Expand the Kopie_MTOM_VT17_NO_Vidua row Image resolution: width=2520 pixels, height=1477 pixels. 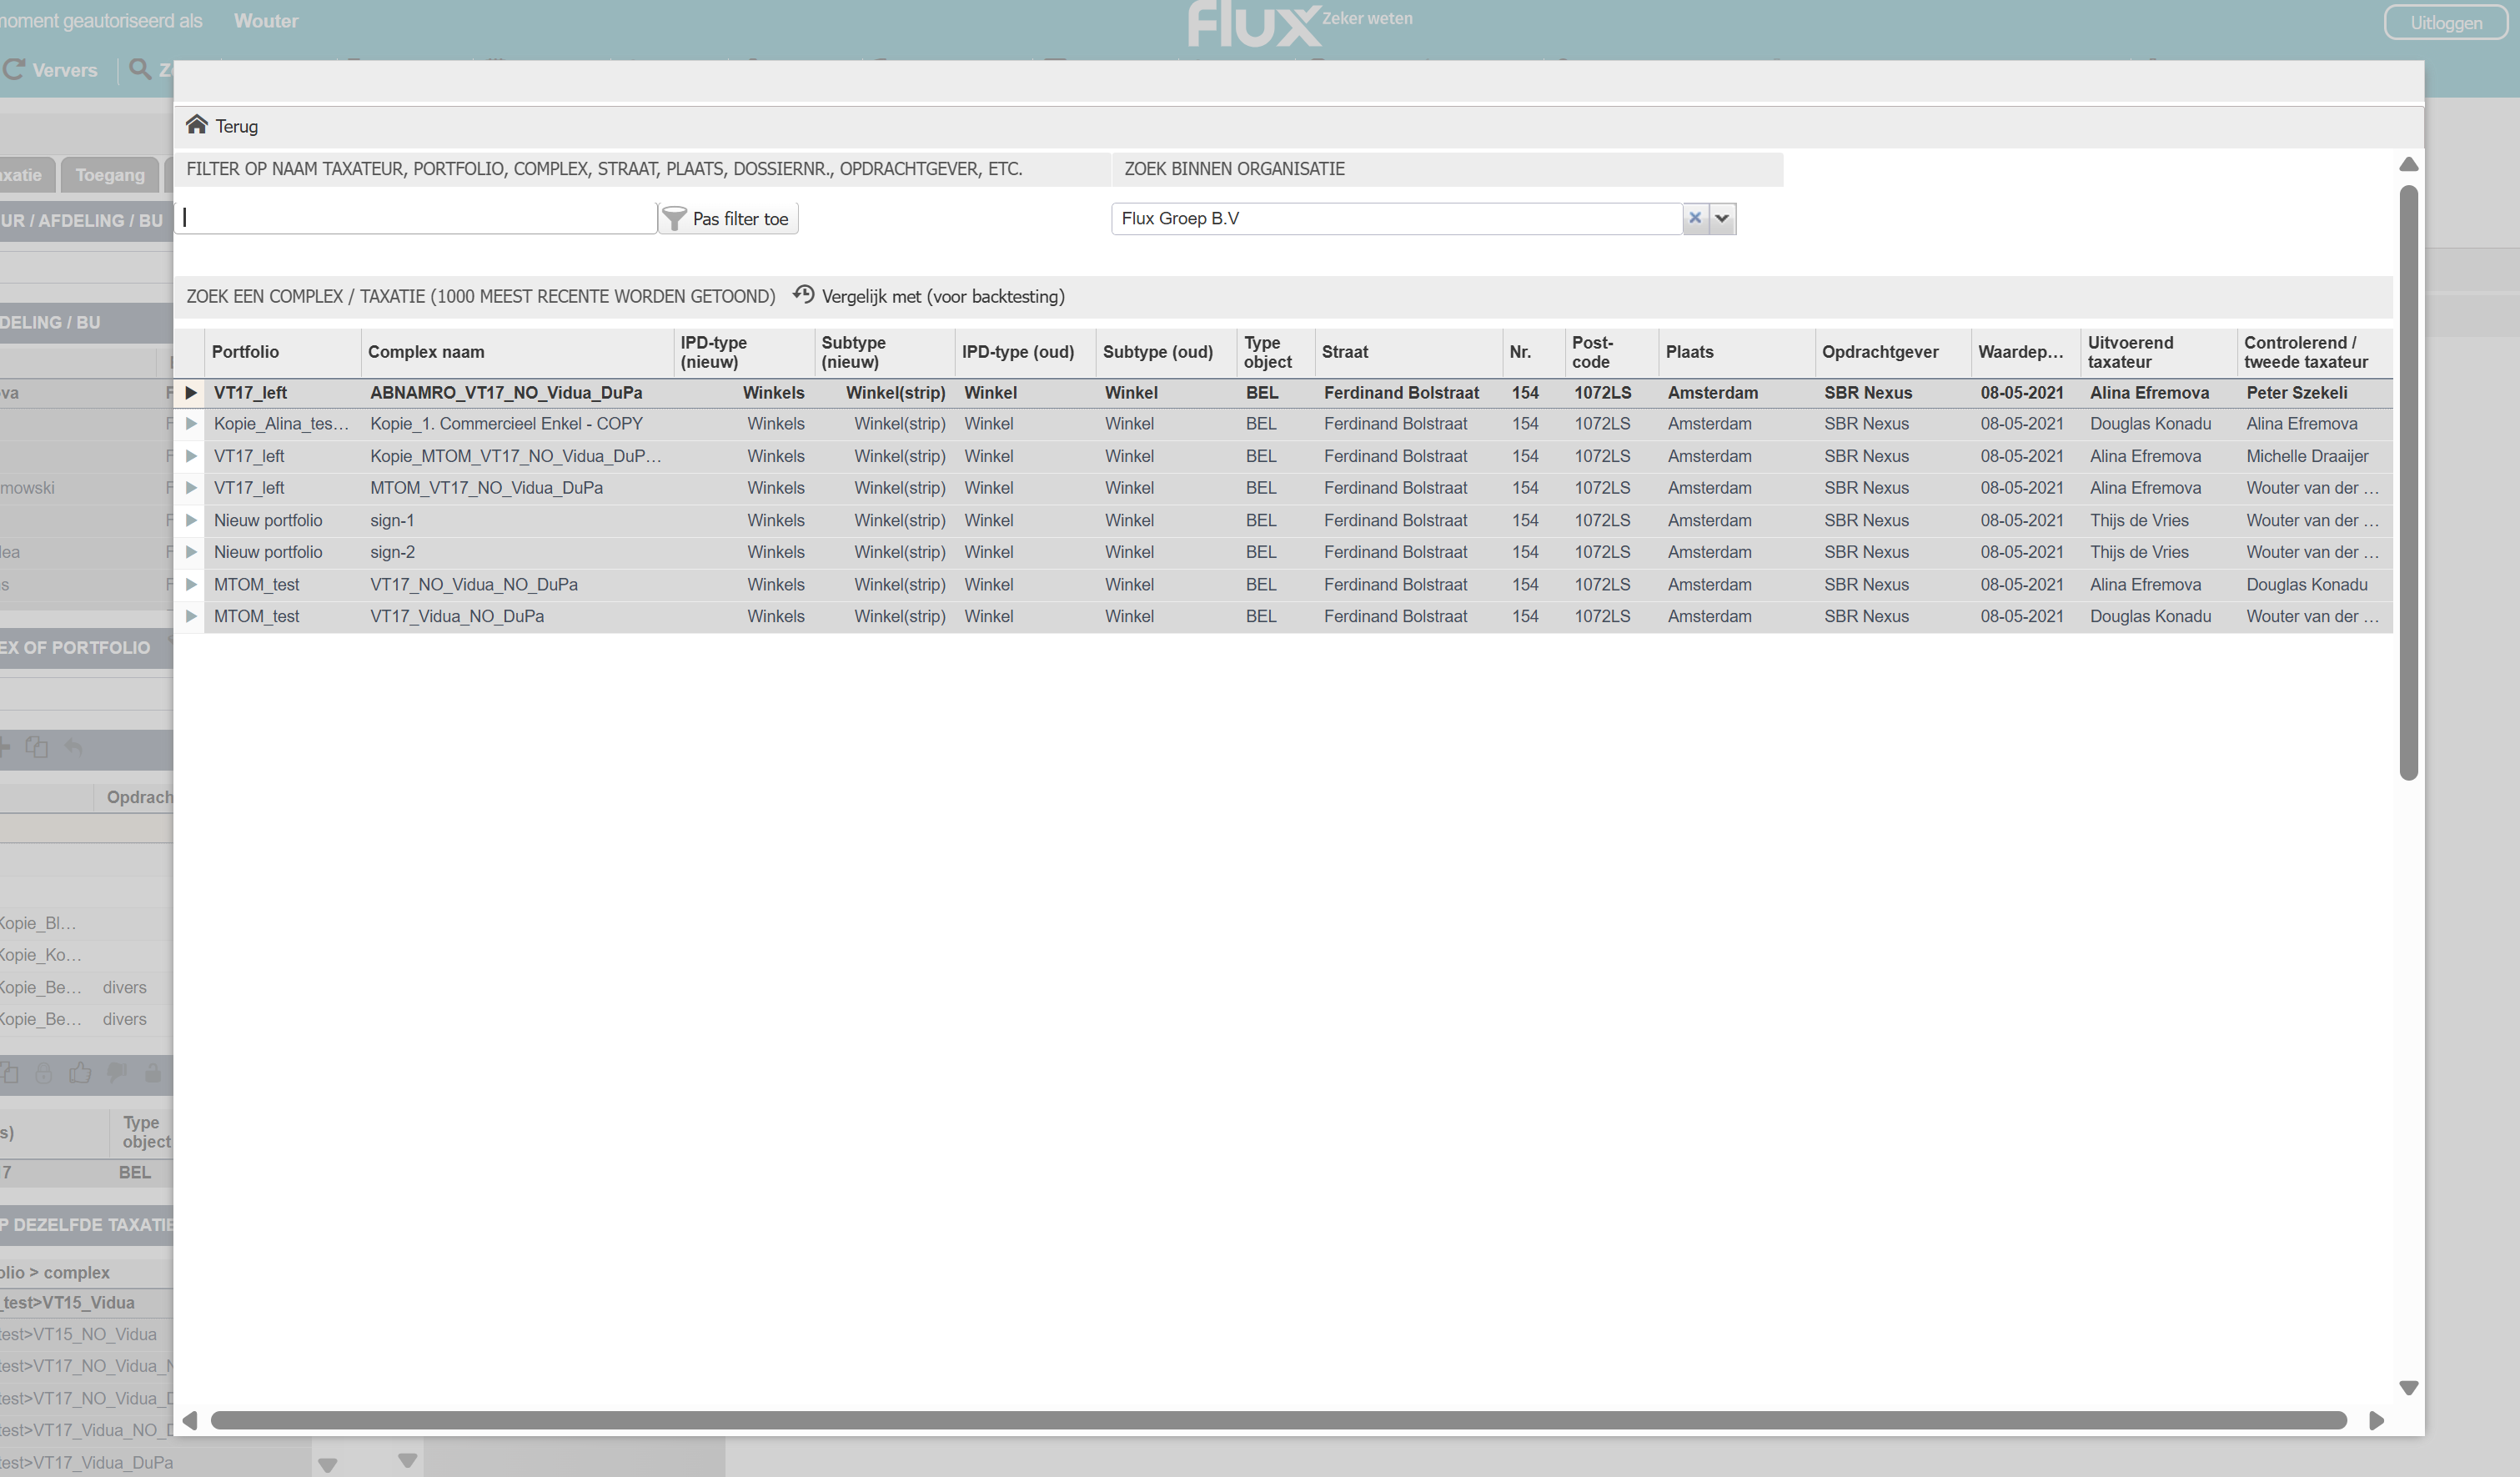(191, 456)
